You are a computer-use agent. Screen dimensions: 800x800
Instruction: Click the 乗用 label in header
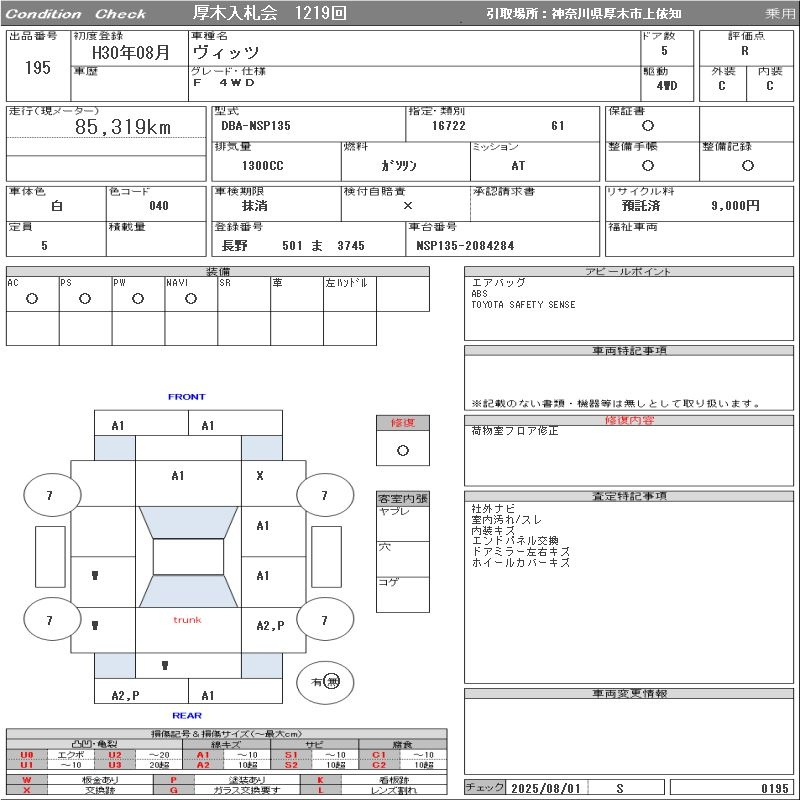(780, 14)
